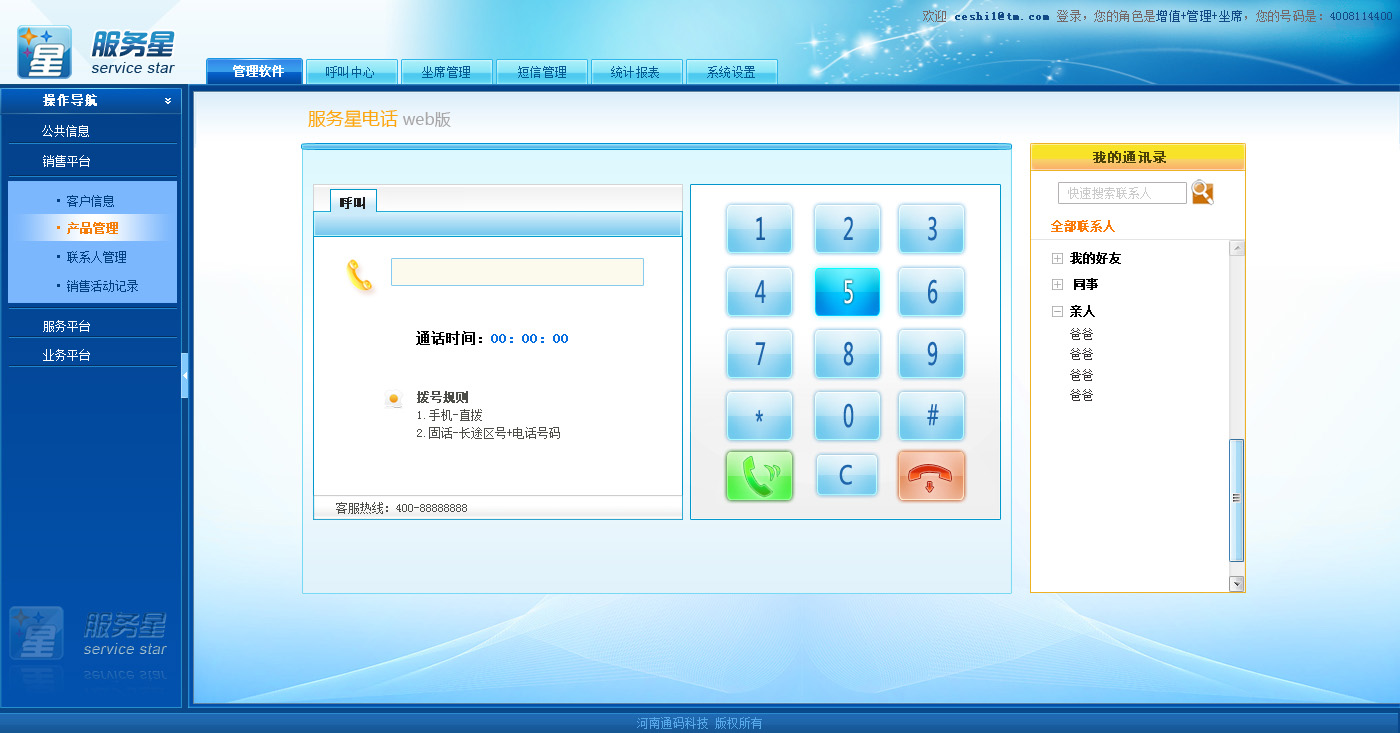
Task: Switch to the 呼叫中心 tab
Action: click(350, 72)
